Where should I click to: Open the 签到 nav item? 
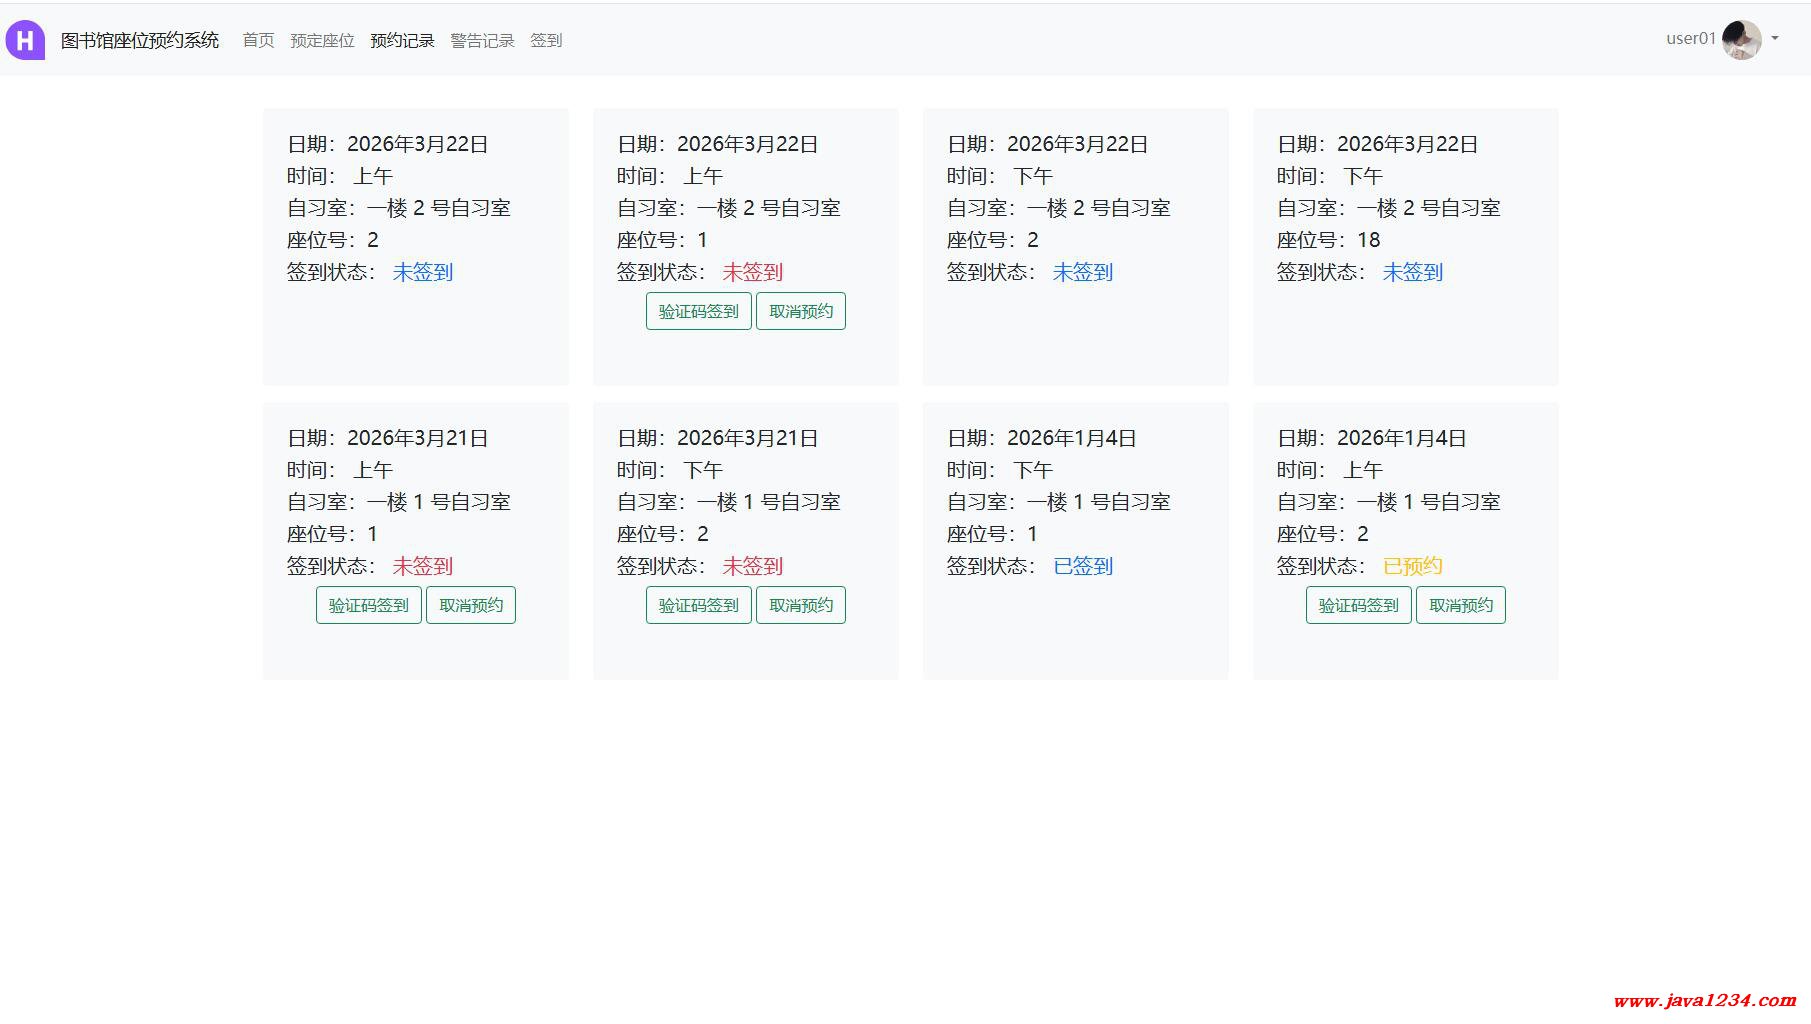(546, 40)
